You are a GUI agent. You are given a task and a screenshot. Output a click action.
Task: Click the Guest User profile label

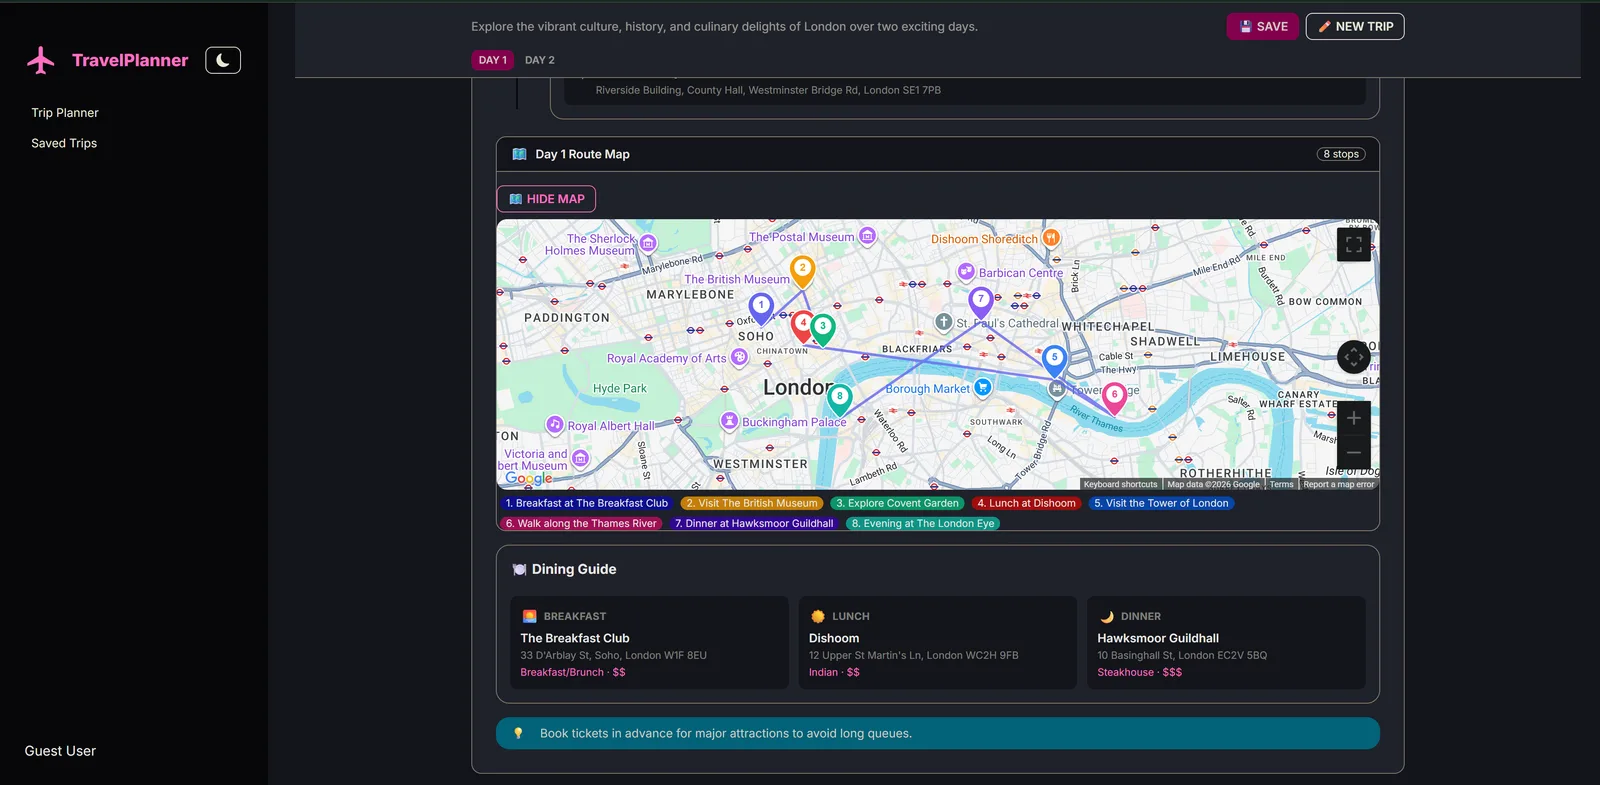[x=60, y=751]
